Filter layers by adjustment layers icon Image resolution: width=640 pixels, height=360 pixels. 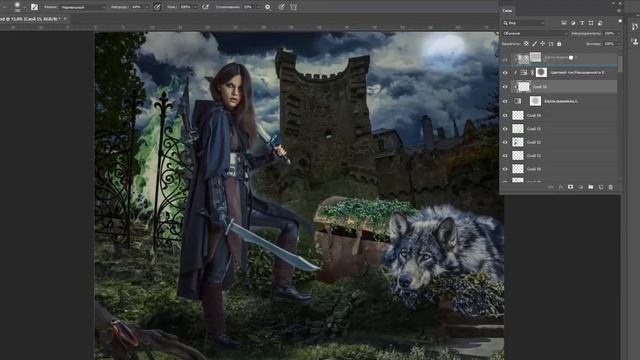pyautogui.click(x=573, y=23)
